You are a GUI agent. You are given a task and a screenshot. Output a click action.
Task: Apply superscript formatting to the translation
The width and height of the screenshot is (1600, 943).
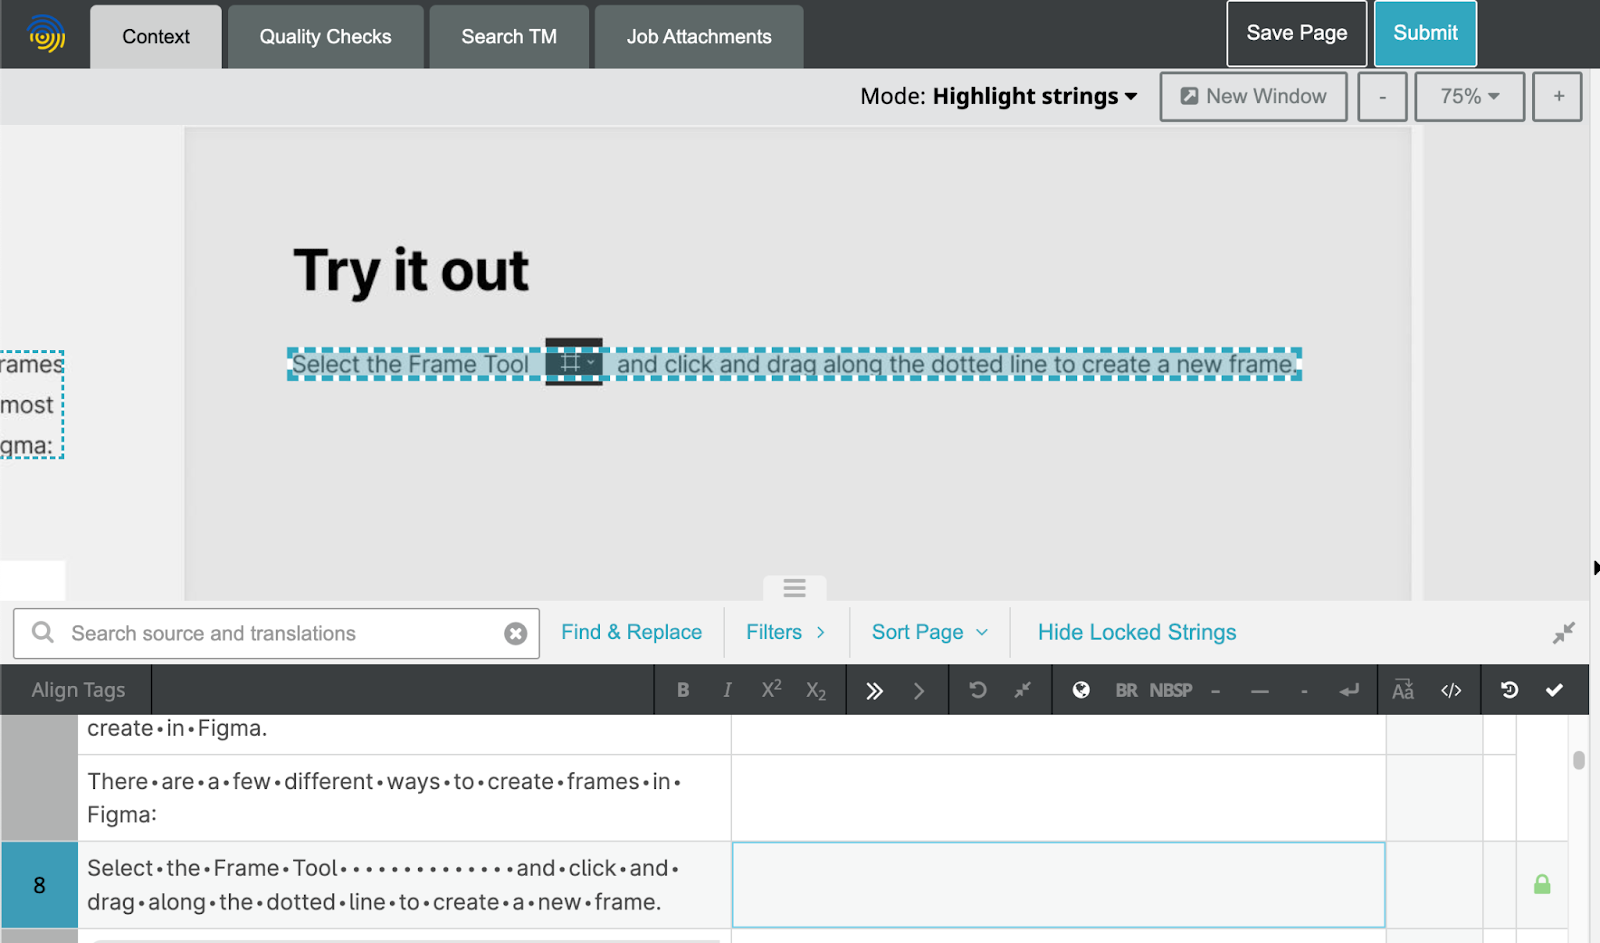coord(770,689)
